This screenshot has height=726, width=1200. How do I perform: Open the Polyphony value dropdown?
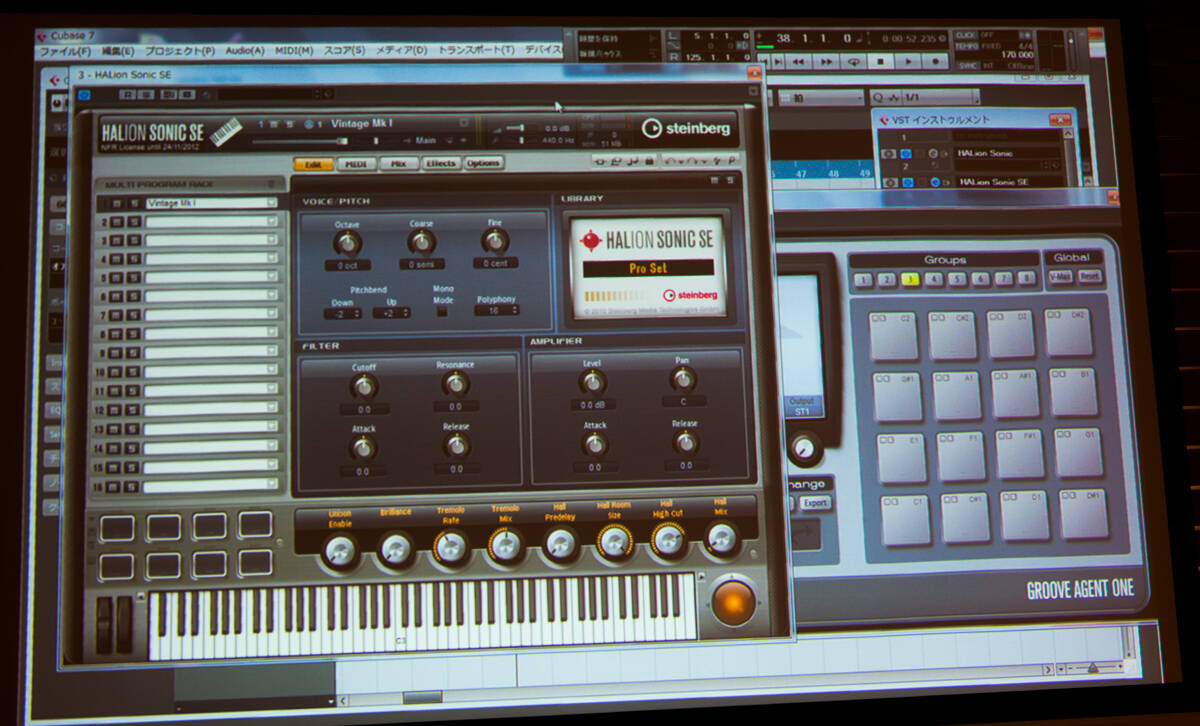click(497, 310)
